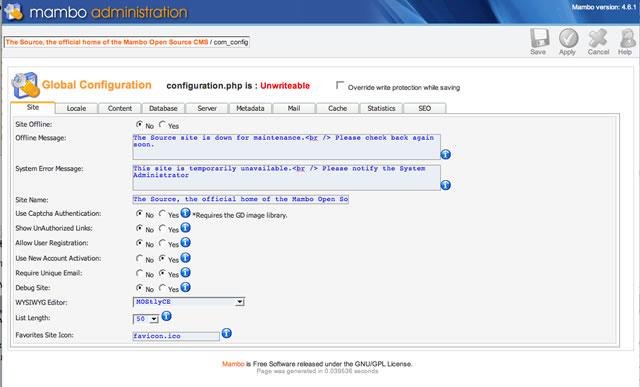640x387 pixels.
Task: Open the WYSIWYG Editor dropdown
Action: pos(189,302)
